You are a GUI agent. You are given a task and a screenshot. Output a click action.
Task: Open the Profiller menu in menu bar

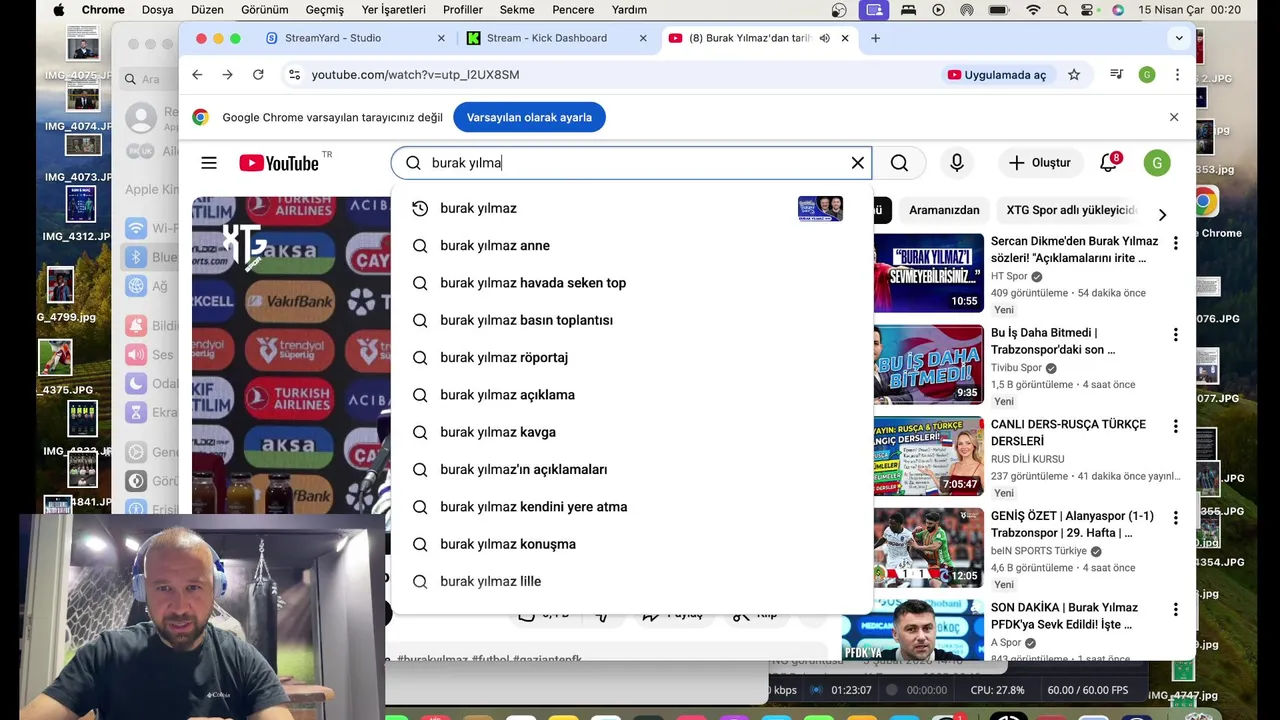pos(462,10)
